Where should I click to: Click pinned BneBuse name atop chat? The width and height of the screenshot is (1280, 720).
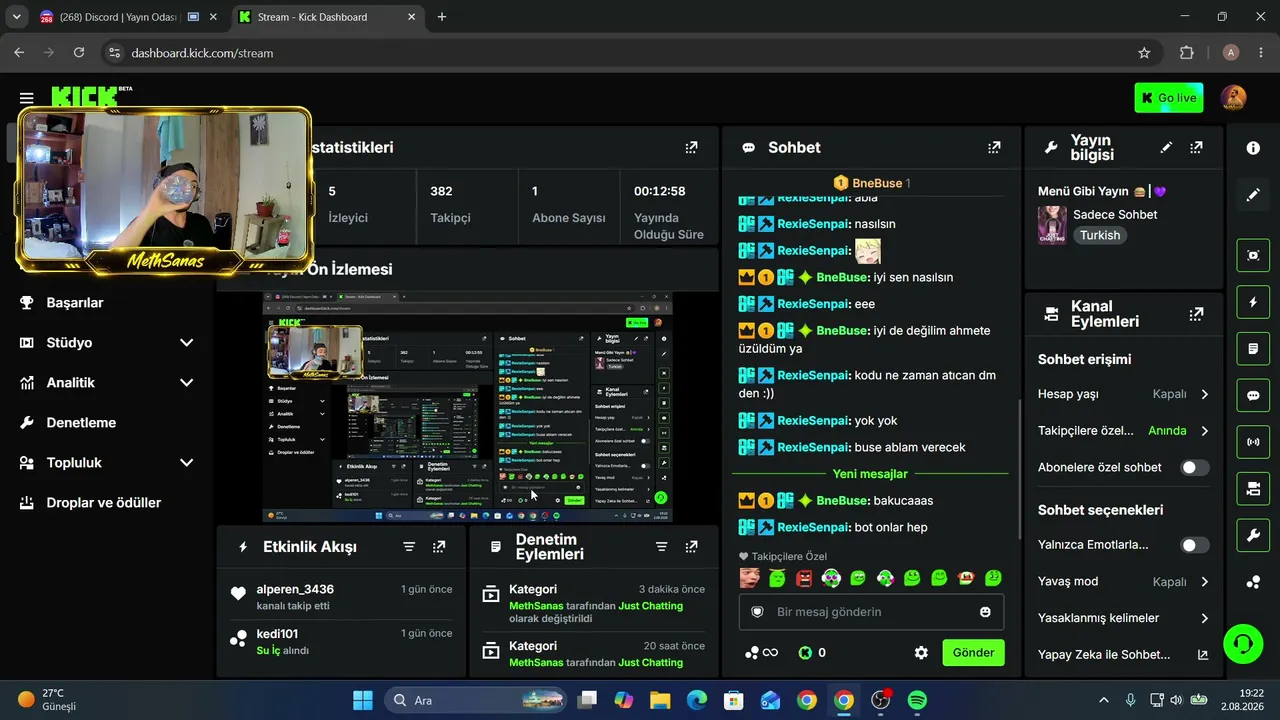click(878, 183)
